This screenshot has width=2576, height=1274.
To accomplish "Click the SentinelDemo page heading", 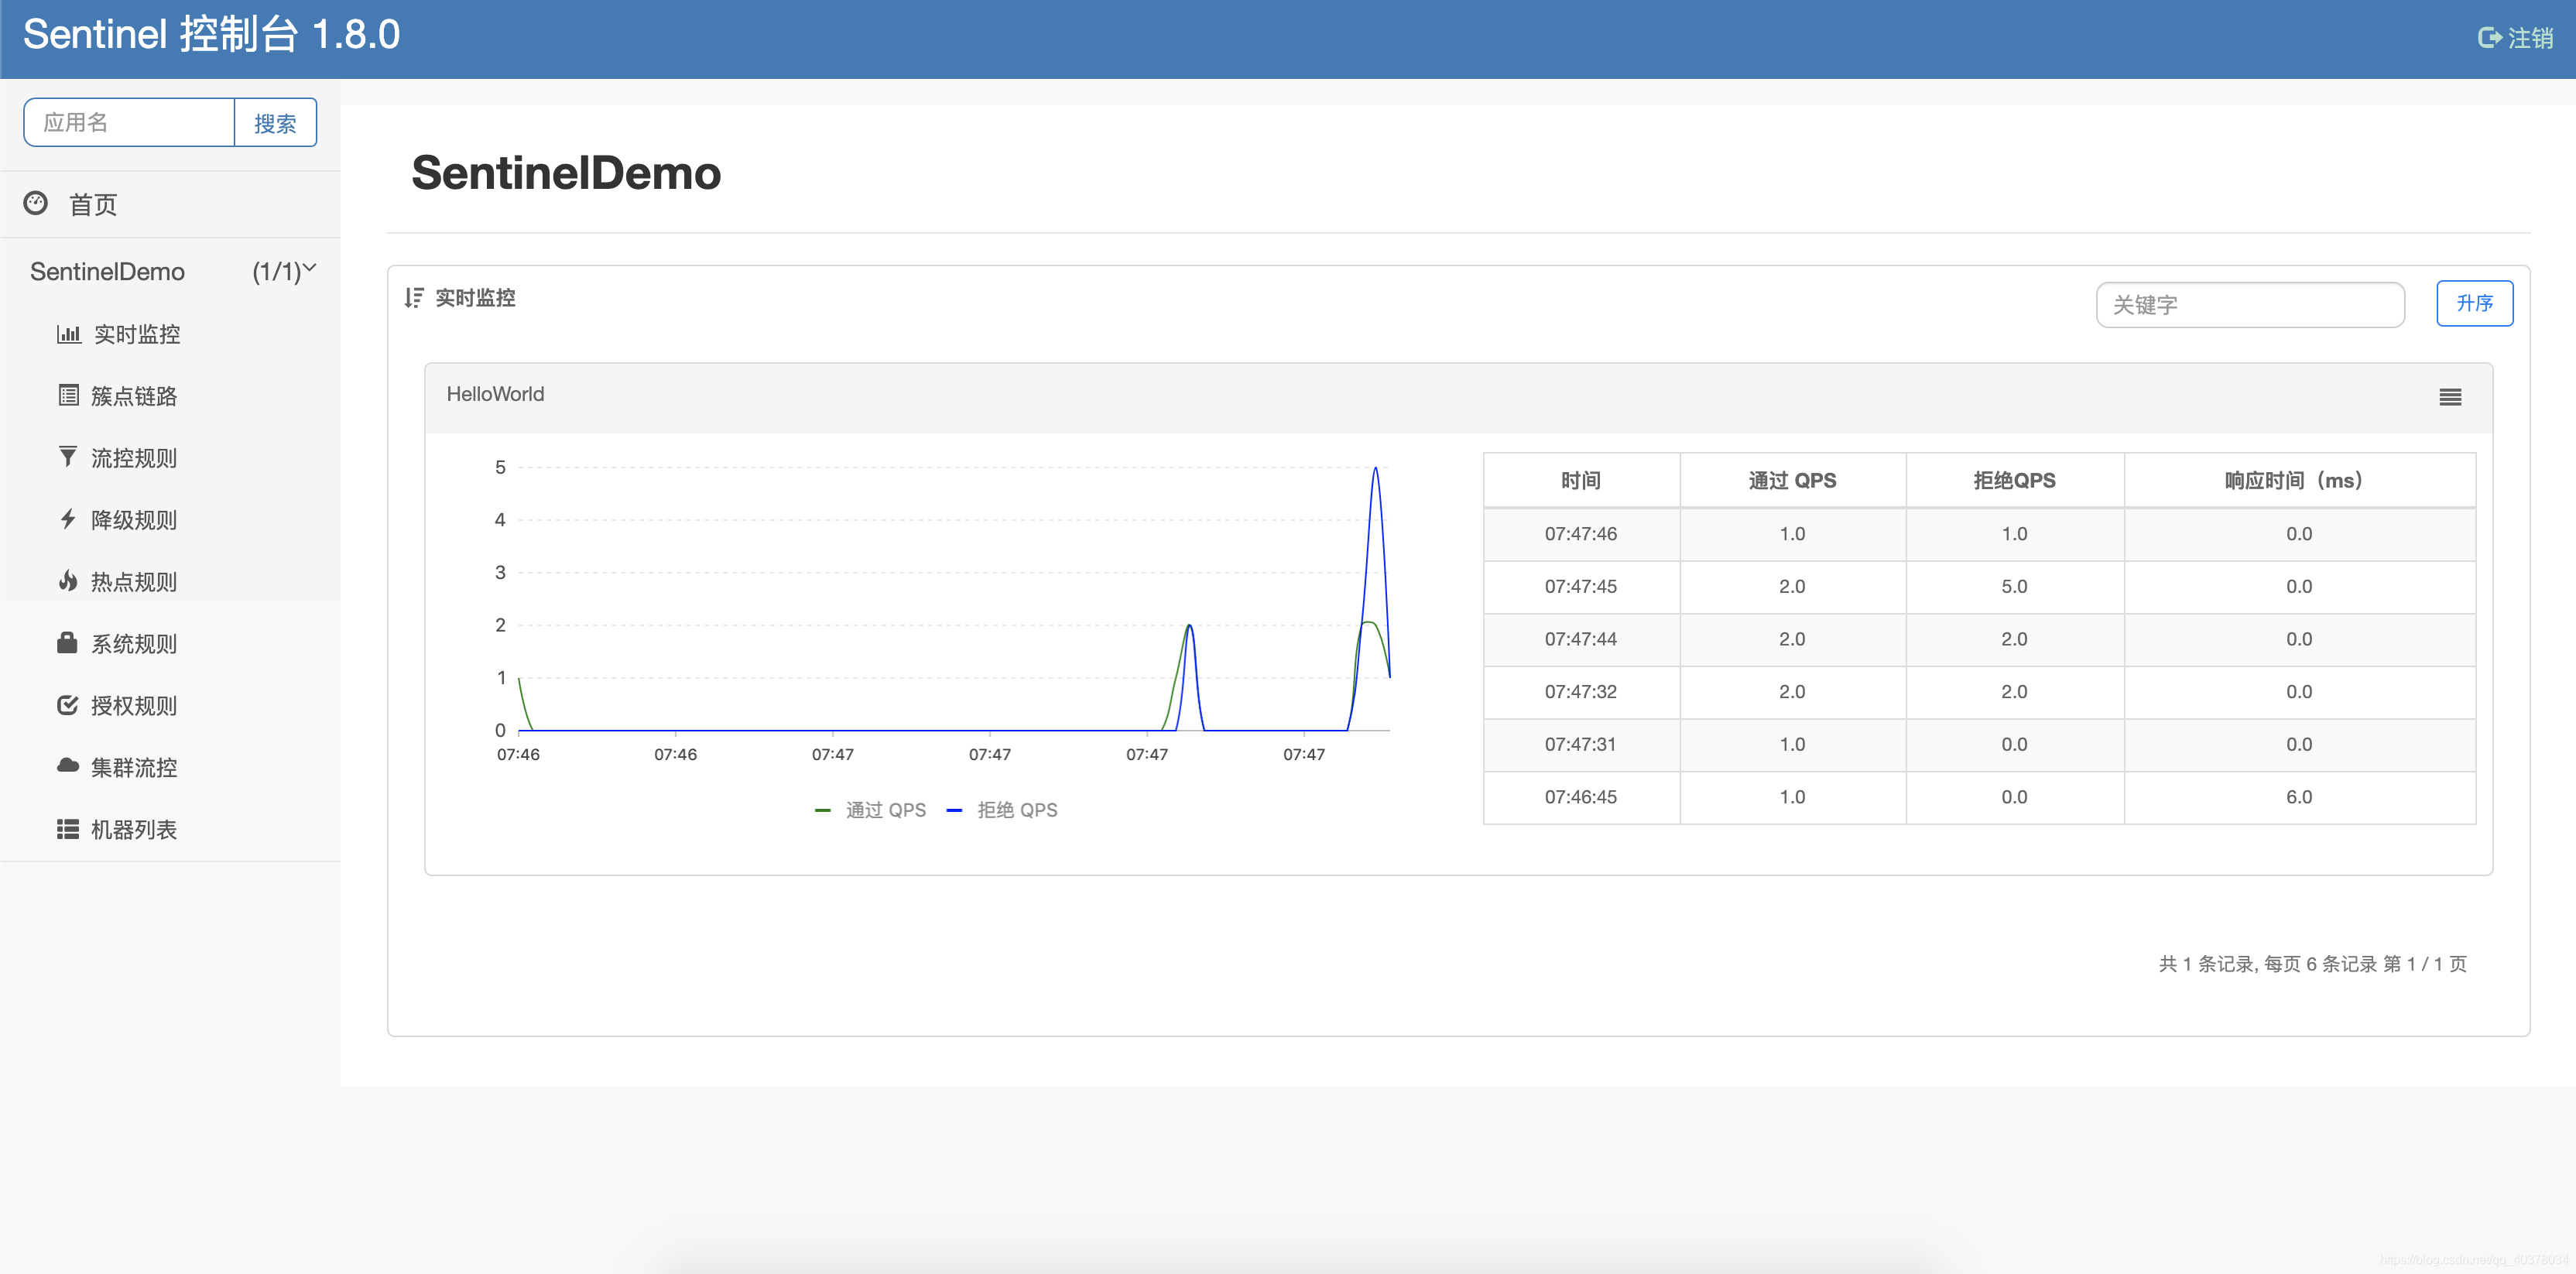I will coord(566,173).
